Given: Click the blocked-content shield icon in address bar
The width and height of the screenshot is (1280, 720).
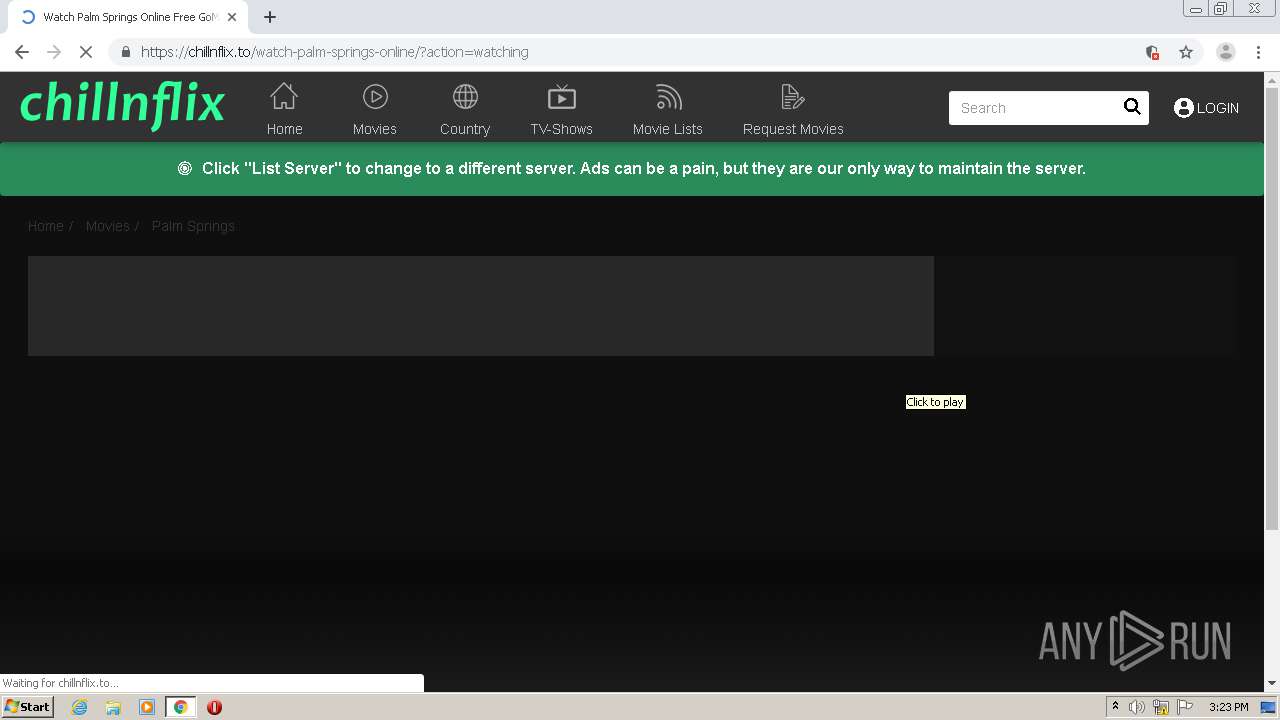Looking at the screenshot, I should pyautogui.click(x=1152, y=52).
